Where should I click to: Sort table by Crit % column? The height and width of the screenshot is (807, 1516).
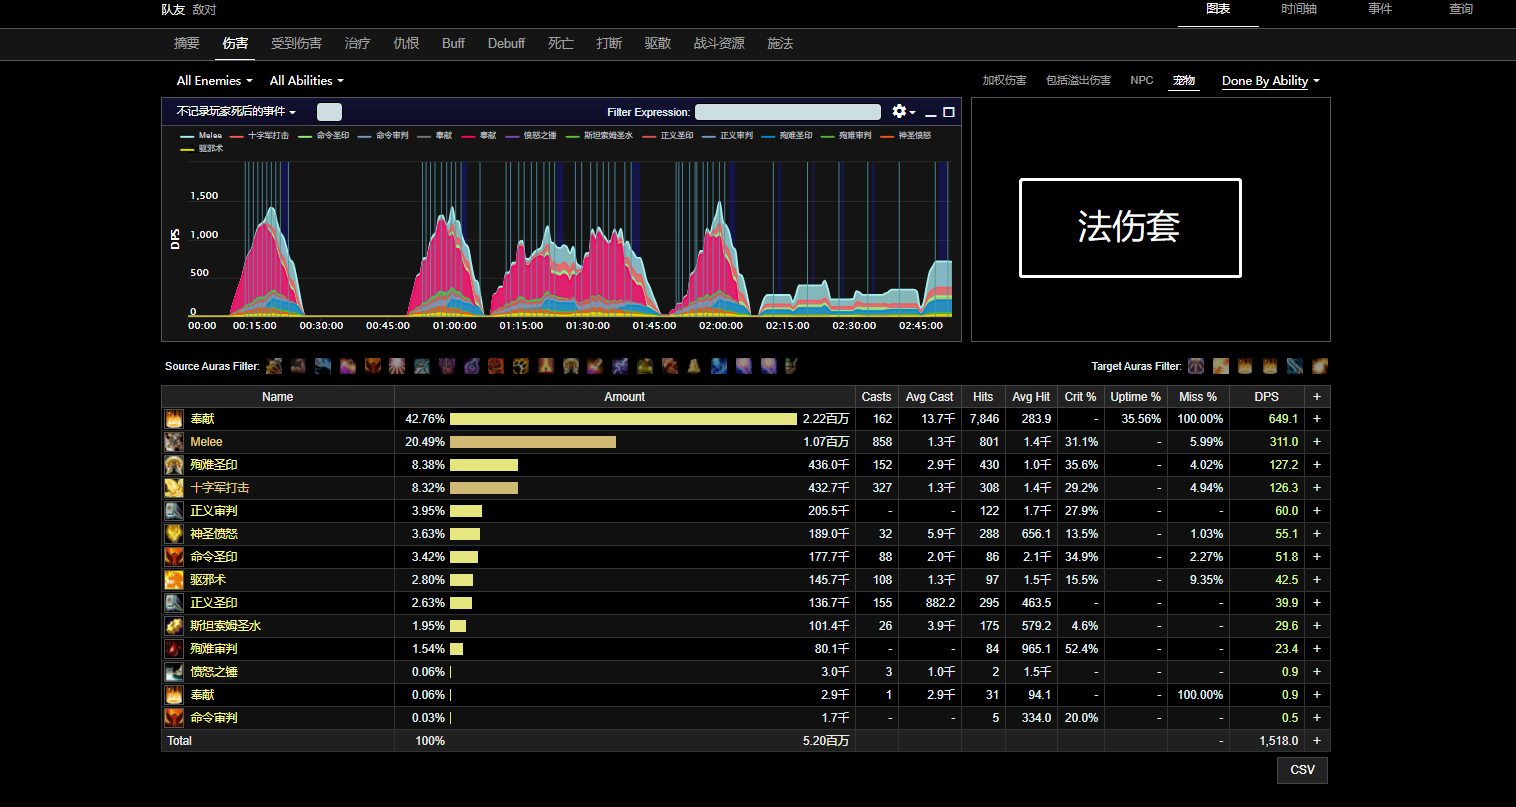(1080, 397)
